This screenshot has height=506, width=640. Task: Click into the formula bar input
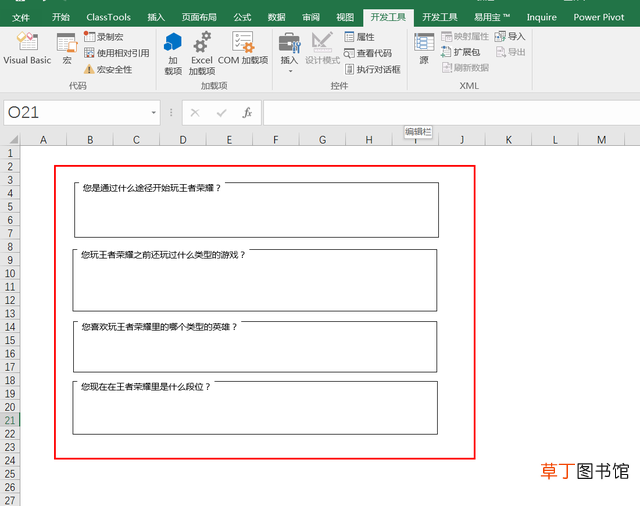(451, 113)
